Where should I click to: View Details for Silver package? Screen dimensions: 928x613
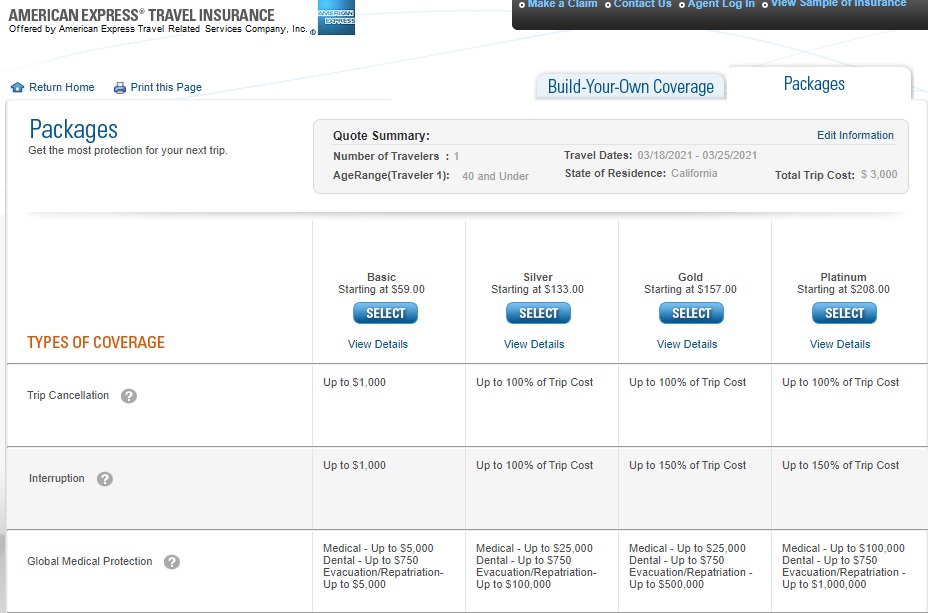click(534, 344)
